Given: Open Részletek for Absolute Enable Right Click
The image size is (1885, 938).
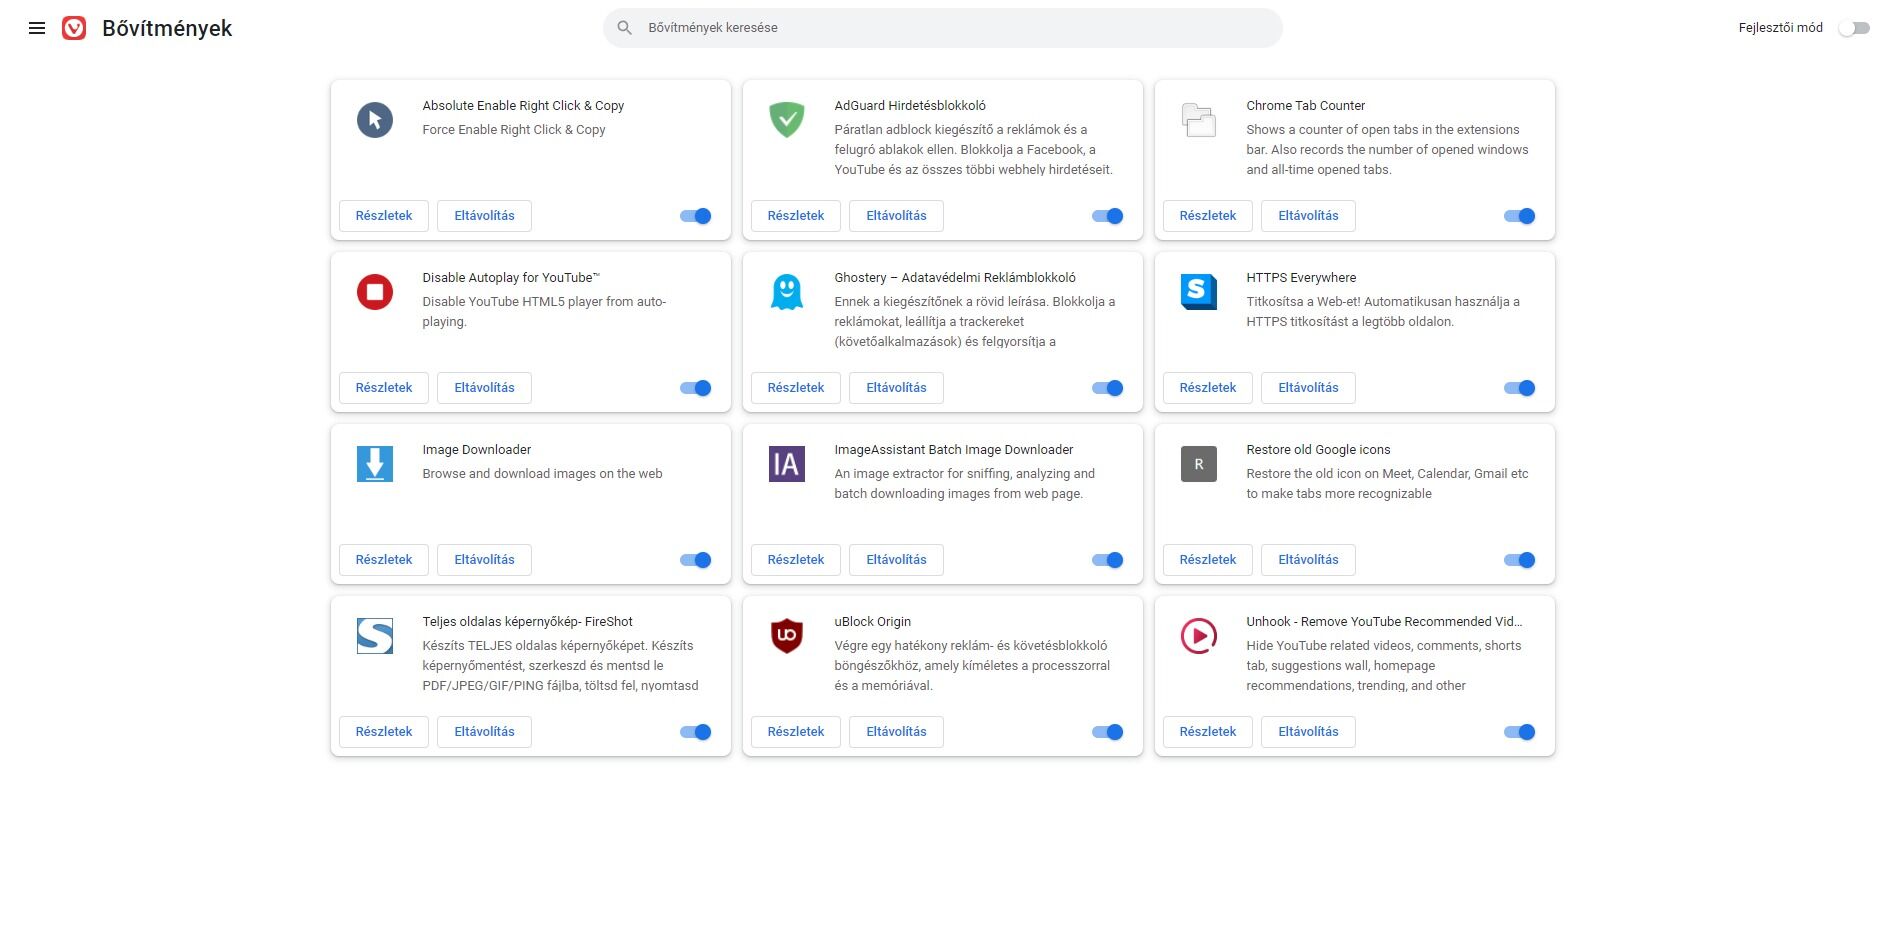Looking at the screenshot, I should point(384,216).
